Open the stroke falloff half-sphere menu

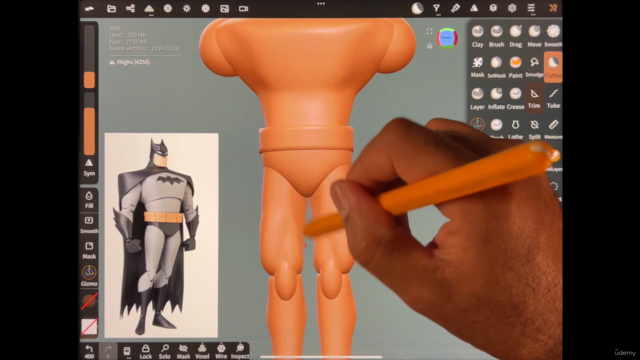(x=417, y=8)
